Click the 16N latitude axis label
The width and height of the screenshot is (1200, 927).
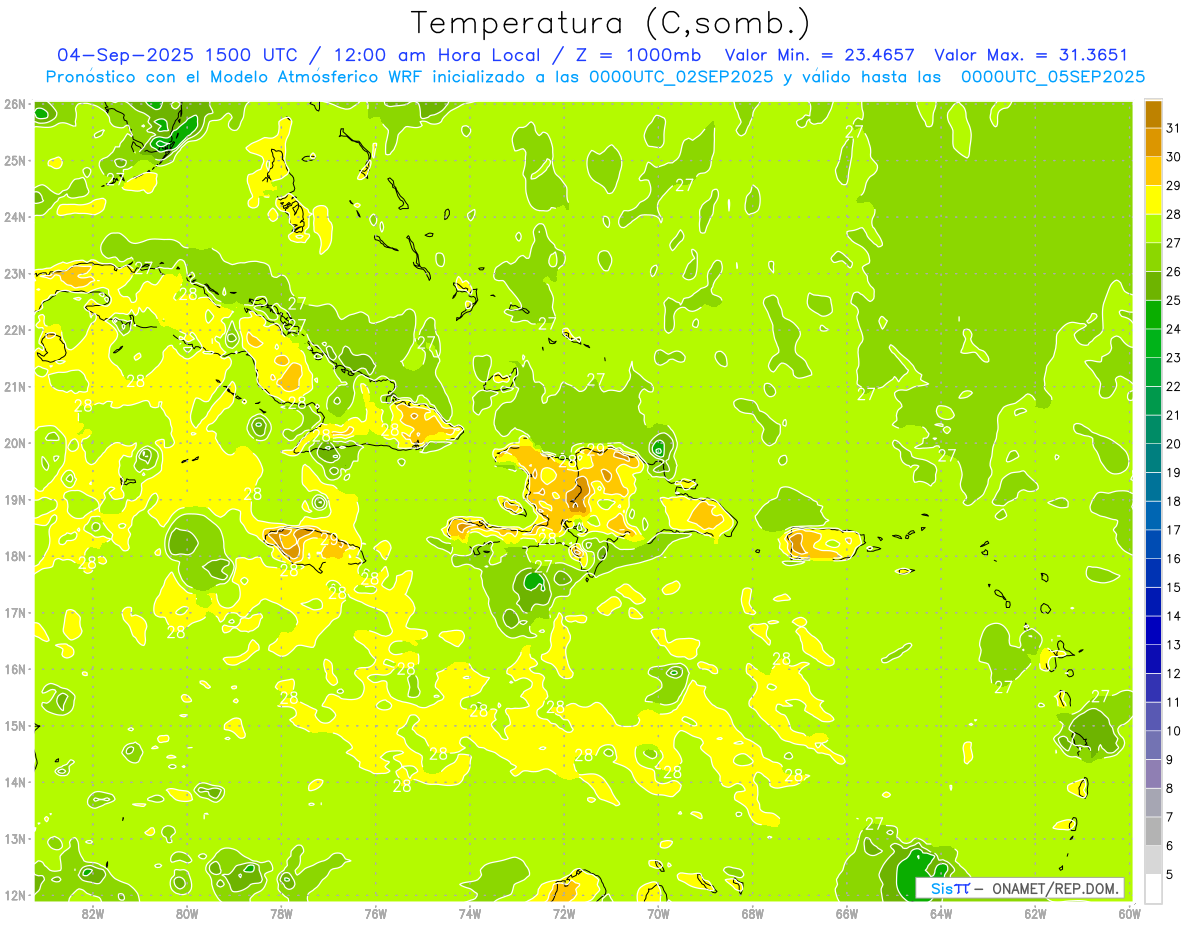[15, 669]
